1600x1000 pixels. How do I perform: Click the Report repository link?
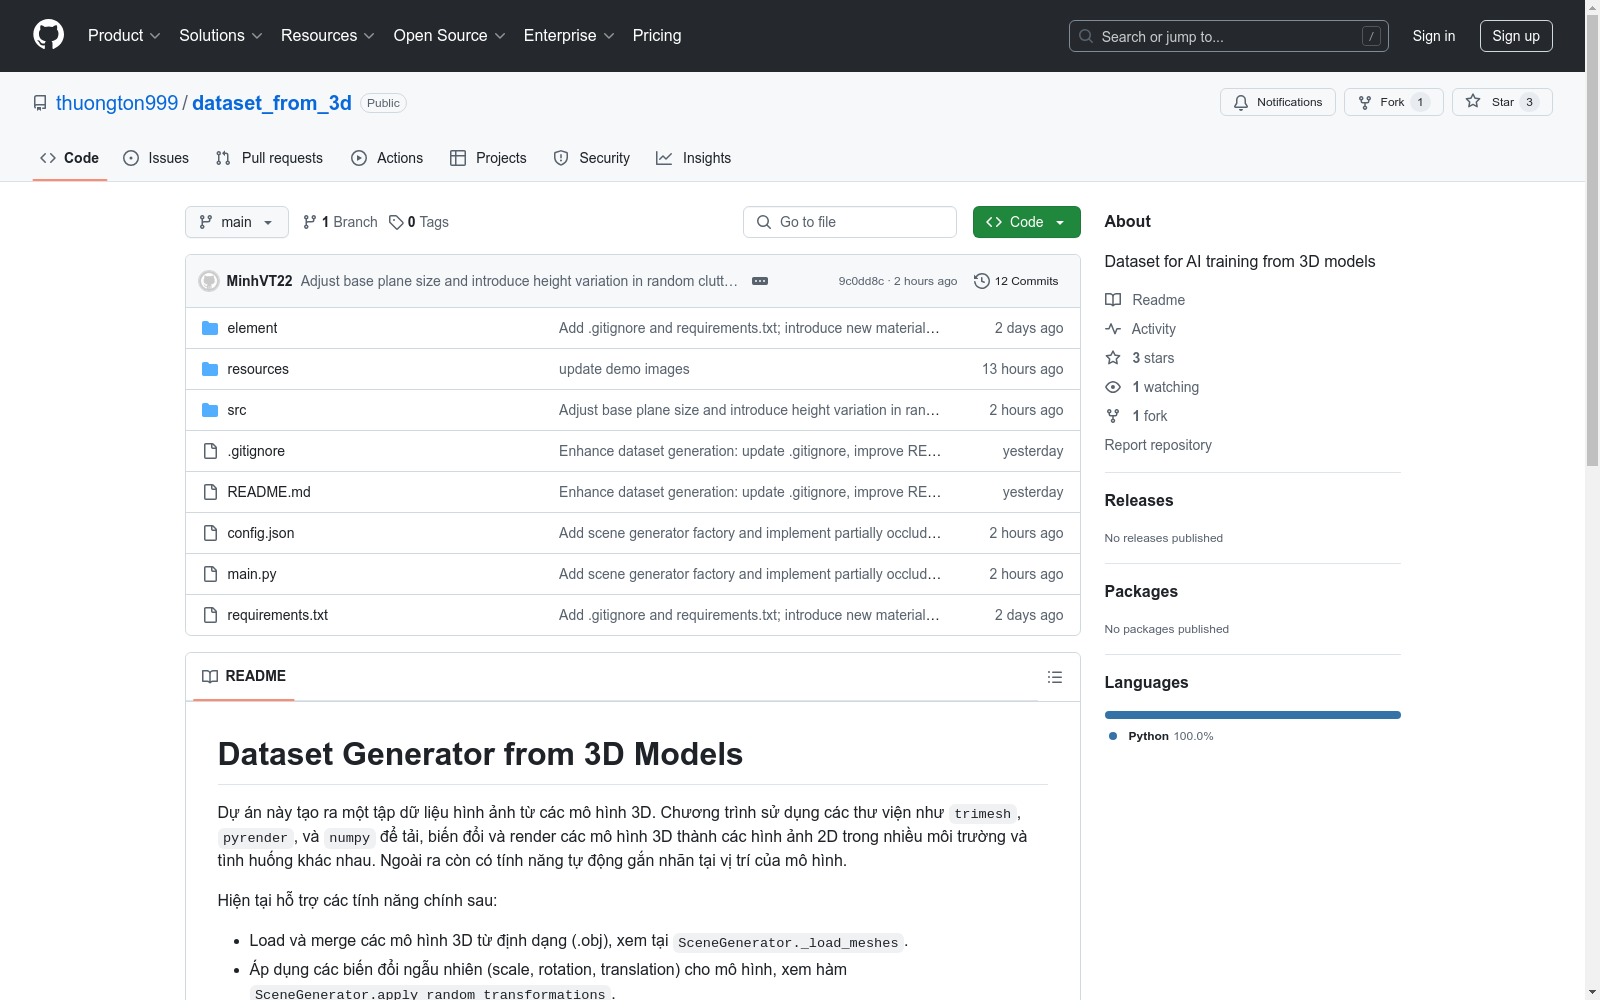pos(1158,445)
